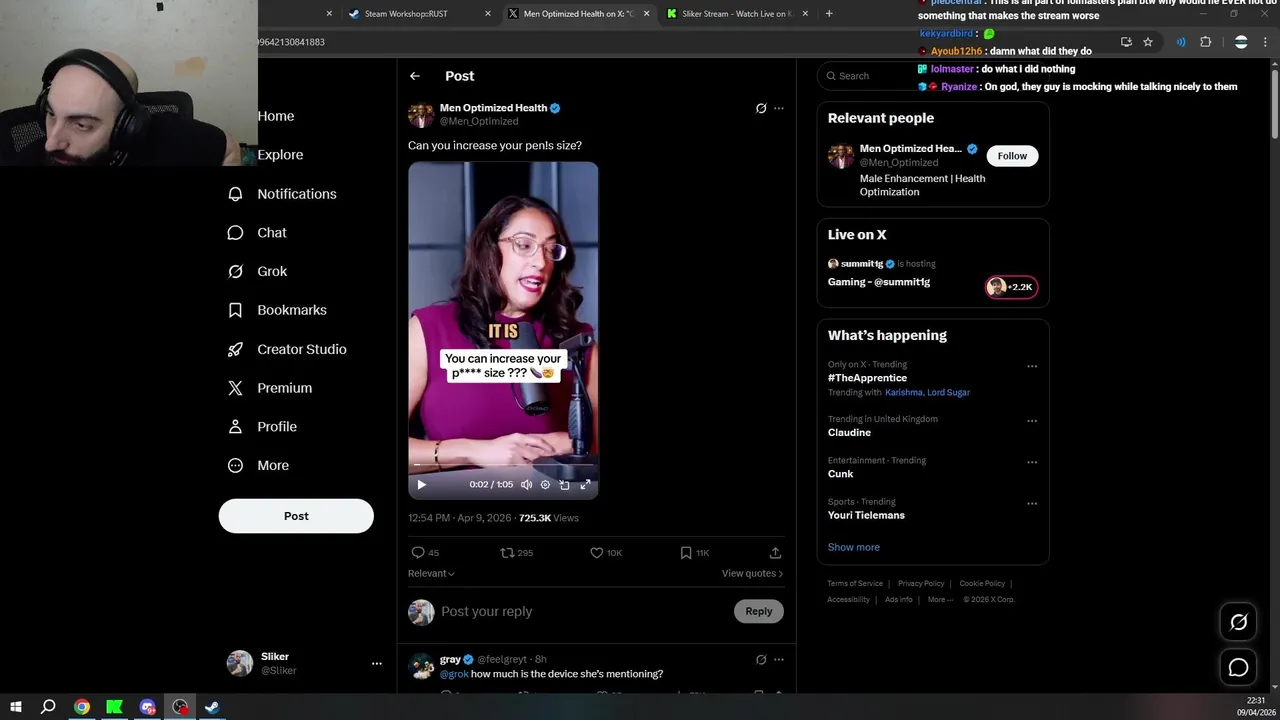
Task: Click Grok icon on the main post
Action: (761, 108)
